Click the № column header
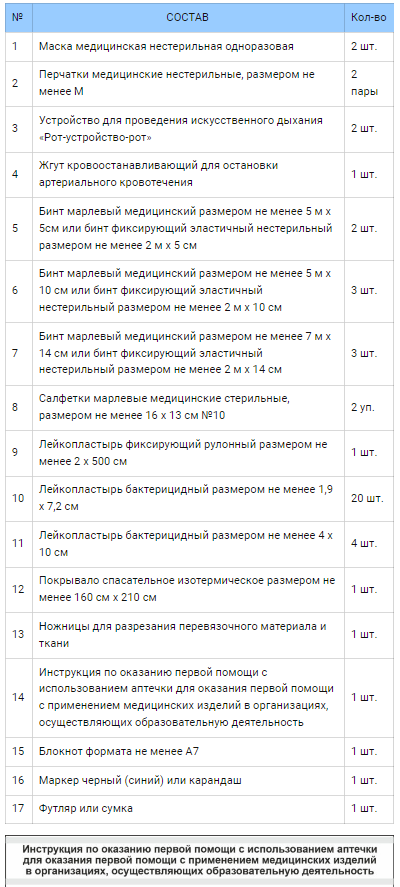 (x=19, y=18)
